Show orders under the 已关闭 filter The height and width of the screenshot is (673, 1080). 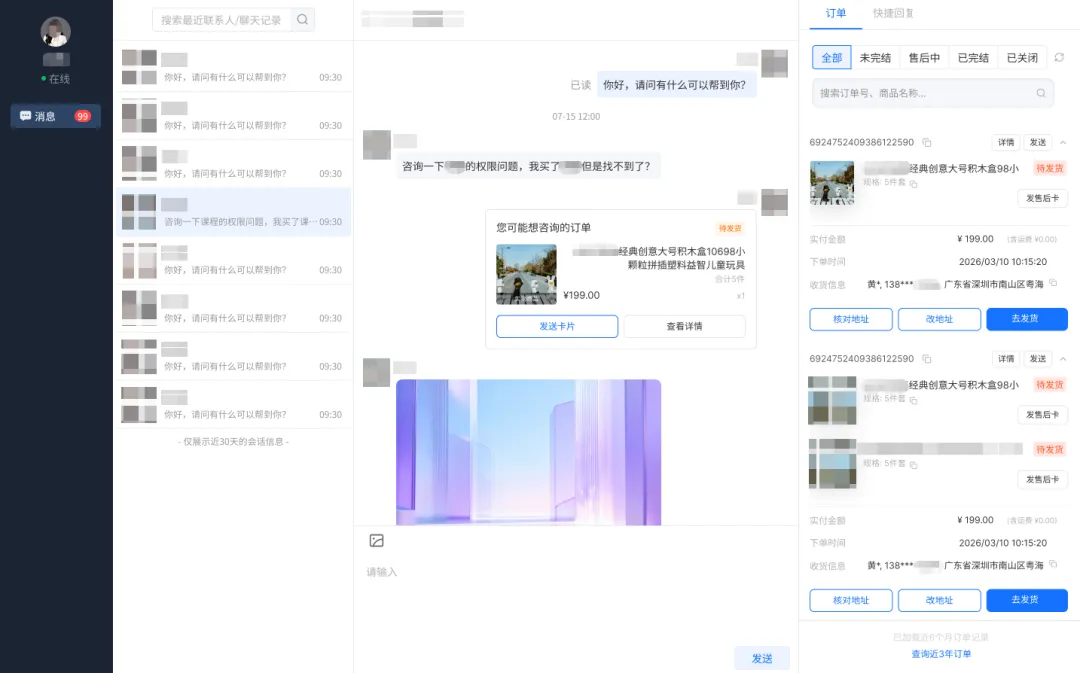coord(1022,58)
